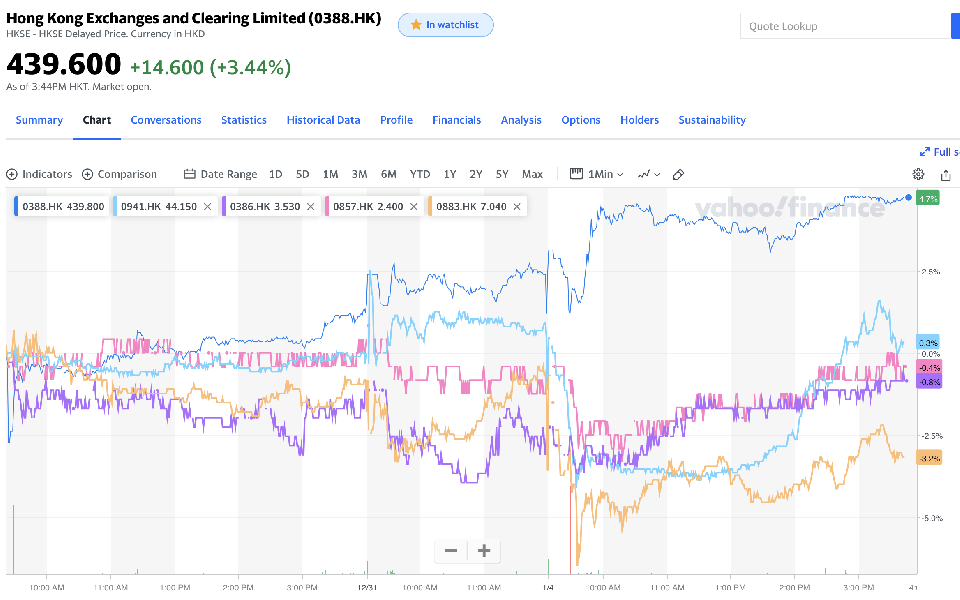Open the Indicators plus icon
The image size is (960, 600).
(12, 174)
